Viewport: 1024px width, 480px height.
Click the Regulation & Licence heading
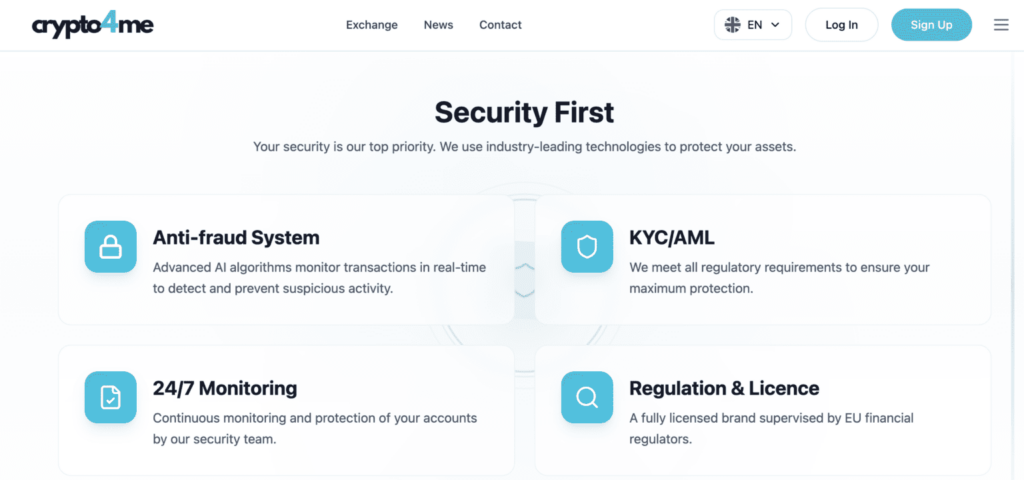(x=724, y=388)
